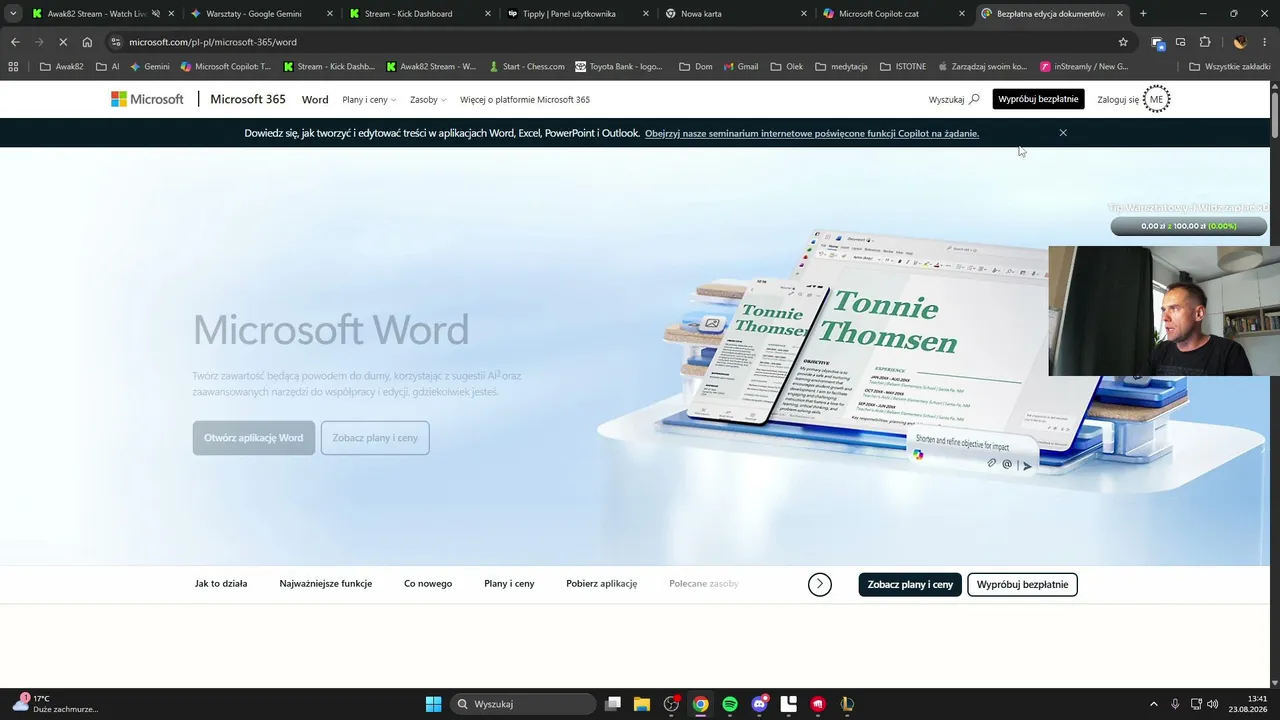
Task: Open the Chrome profile avatar
Action: (x=1240, y=42)
